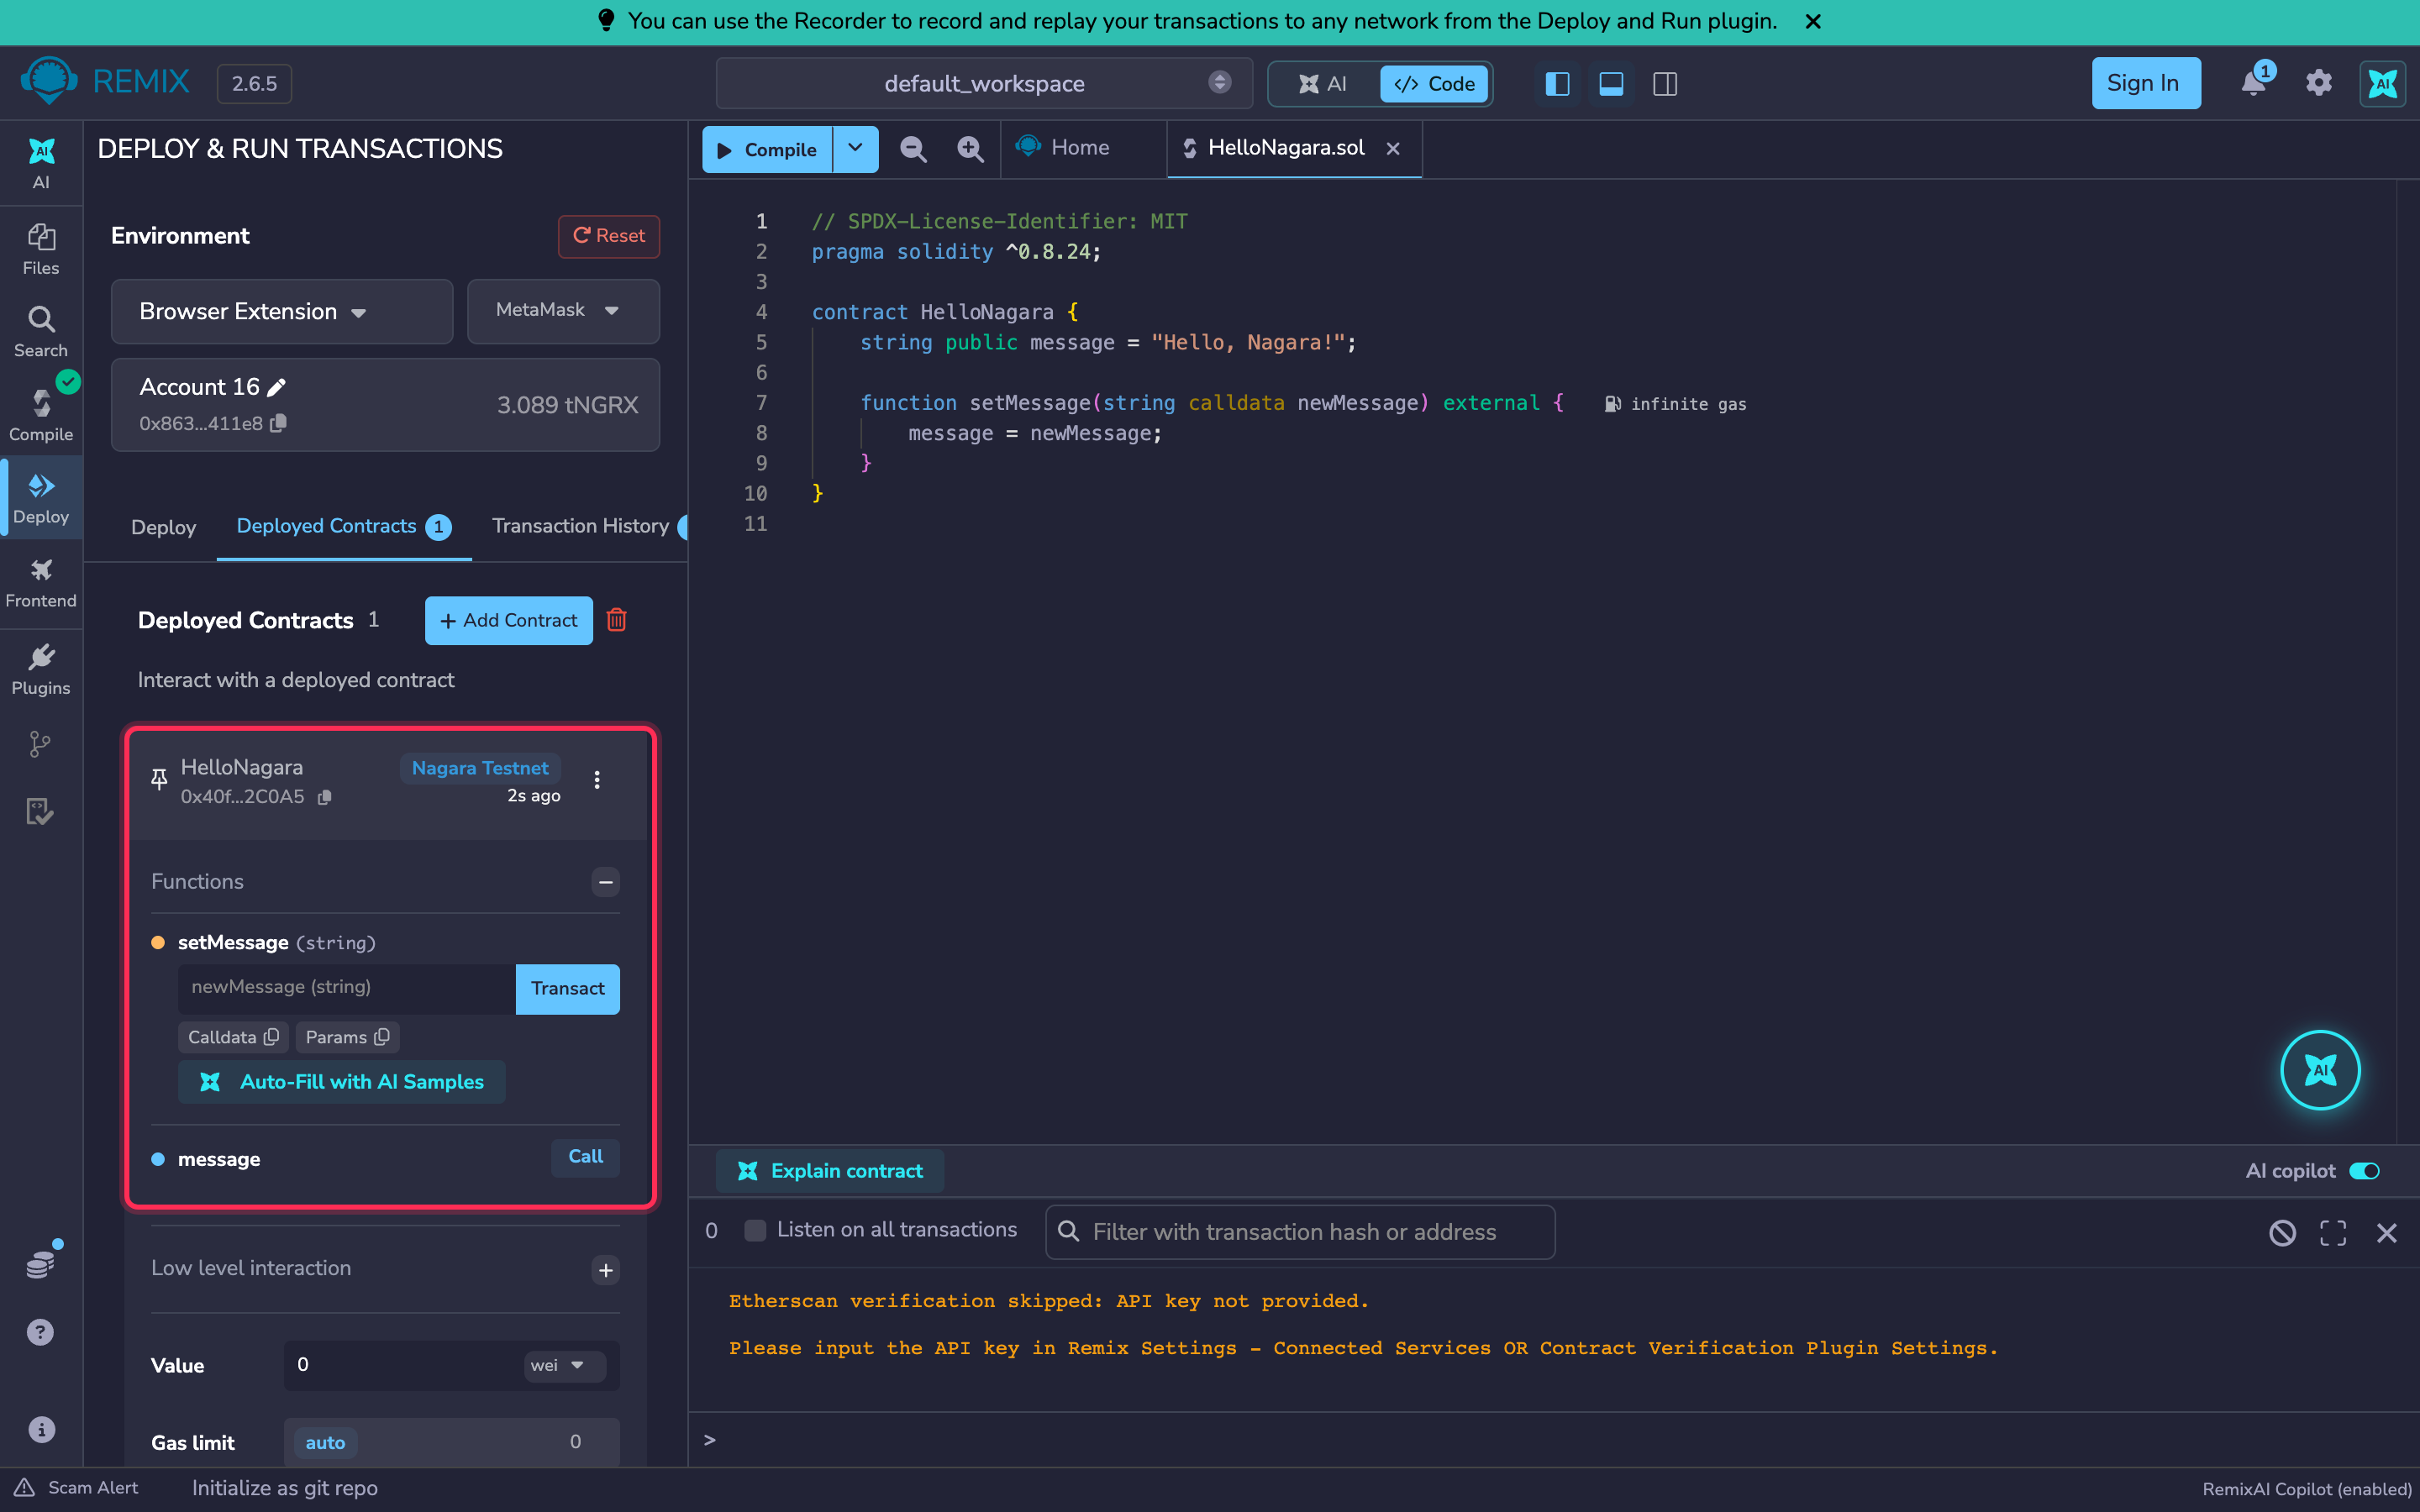Open the default_workspace selector
The image size is (2420, 1512).
tap(984, 83)
